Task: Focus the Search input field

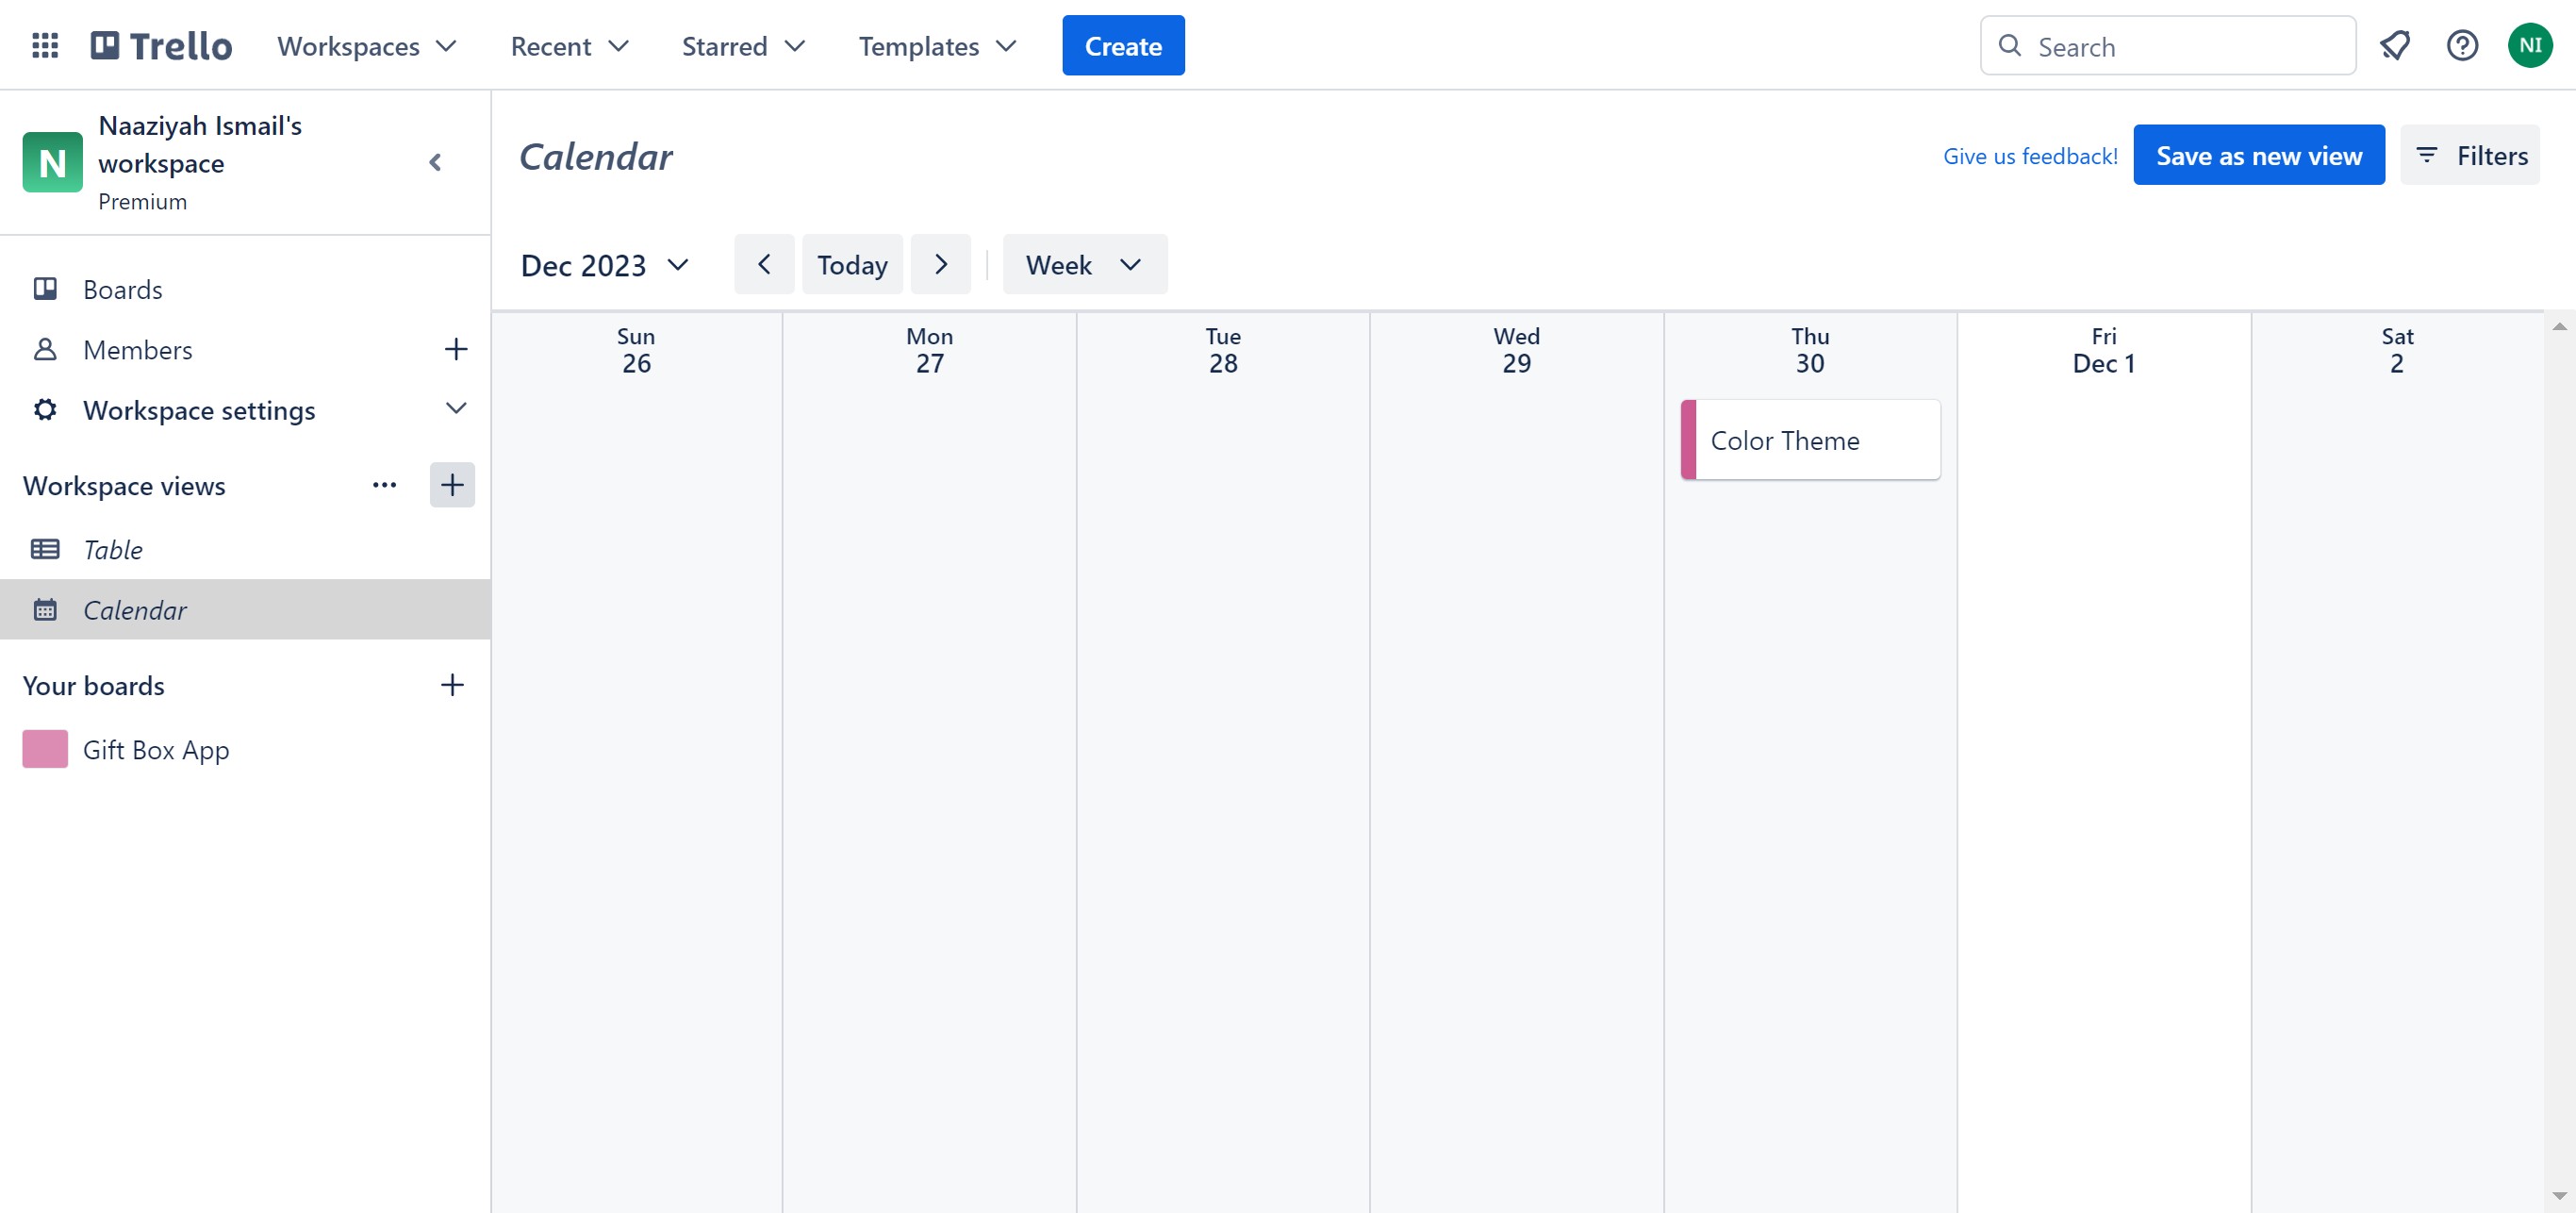Action: point(2168,46)
